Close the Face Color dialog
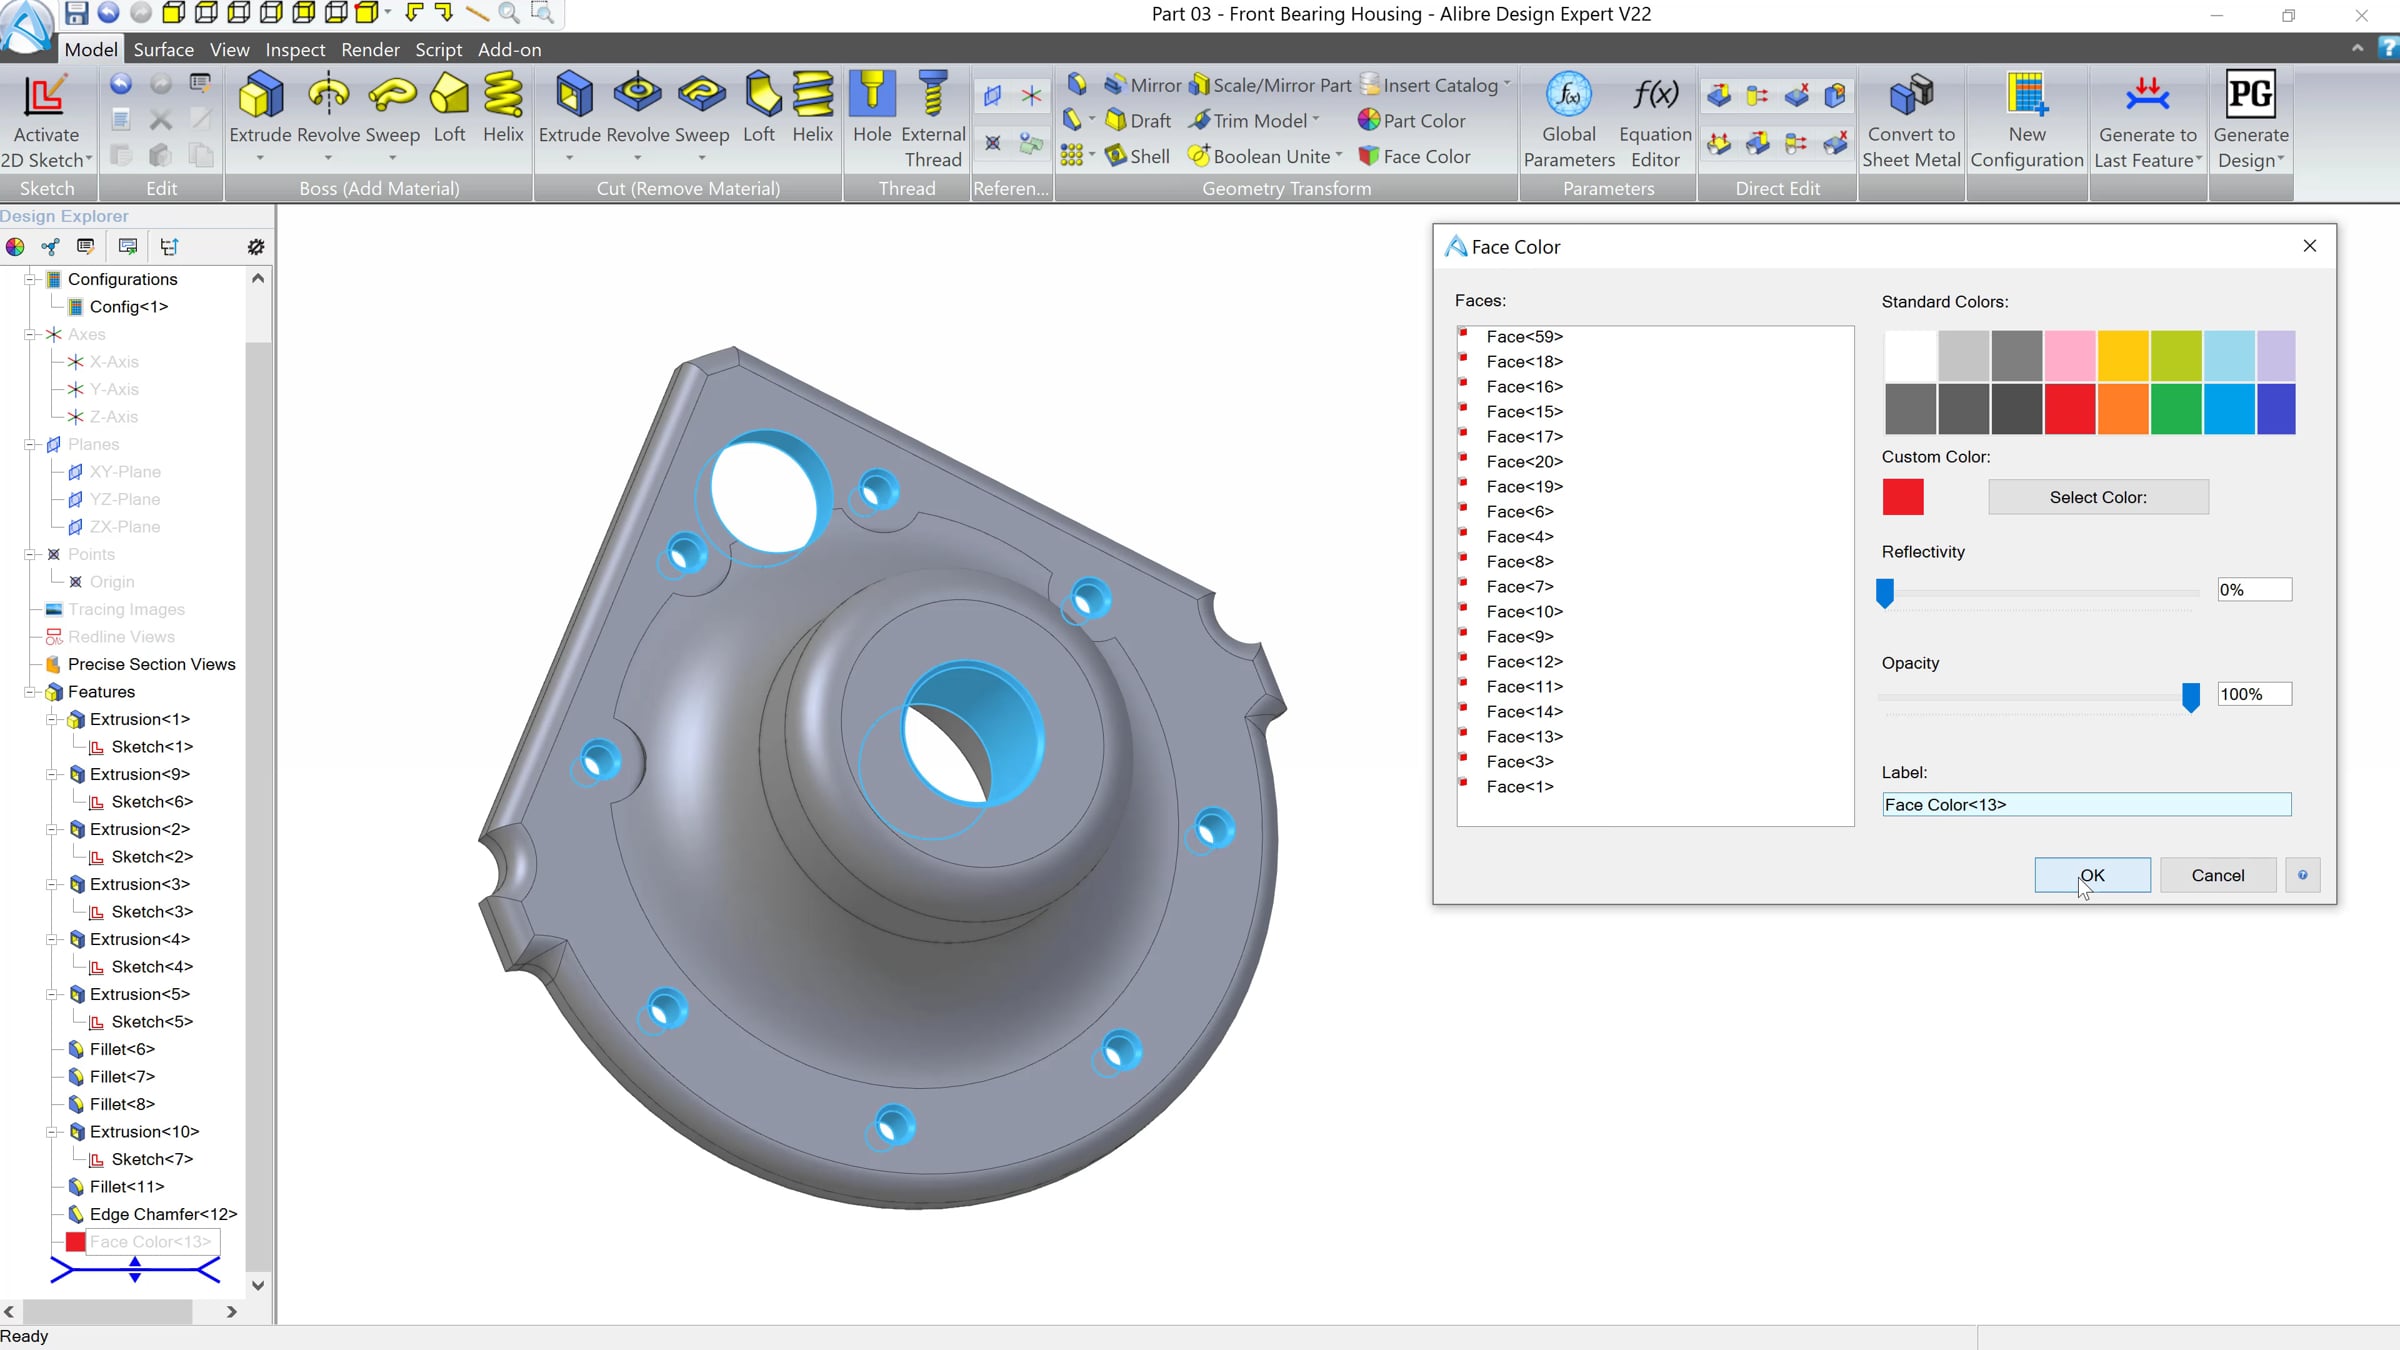The height and width of the screenshot is (1350, 2400). click(x=2310, y=246)
